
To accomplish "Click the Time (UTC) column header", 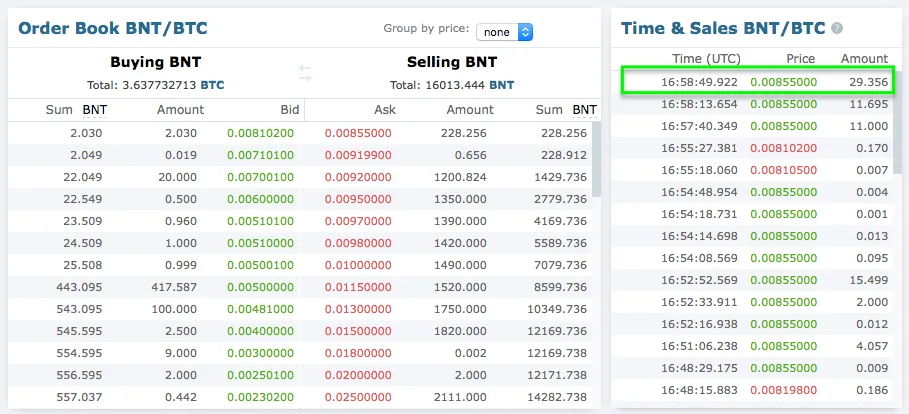I will [706, 59].
